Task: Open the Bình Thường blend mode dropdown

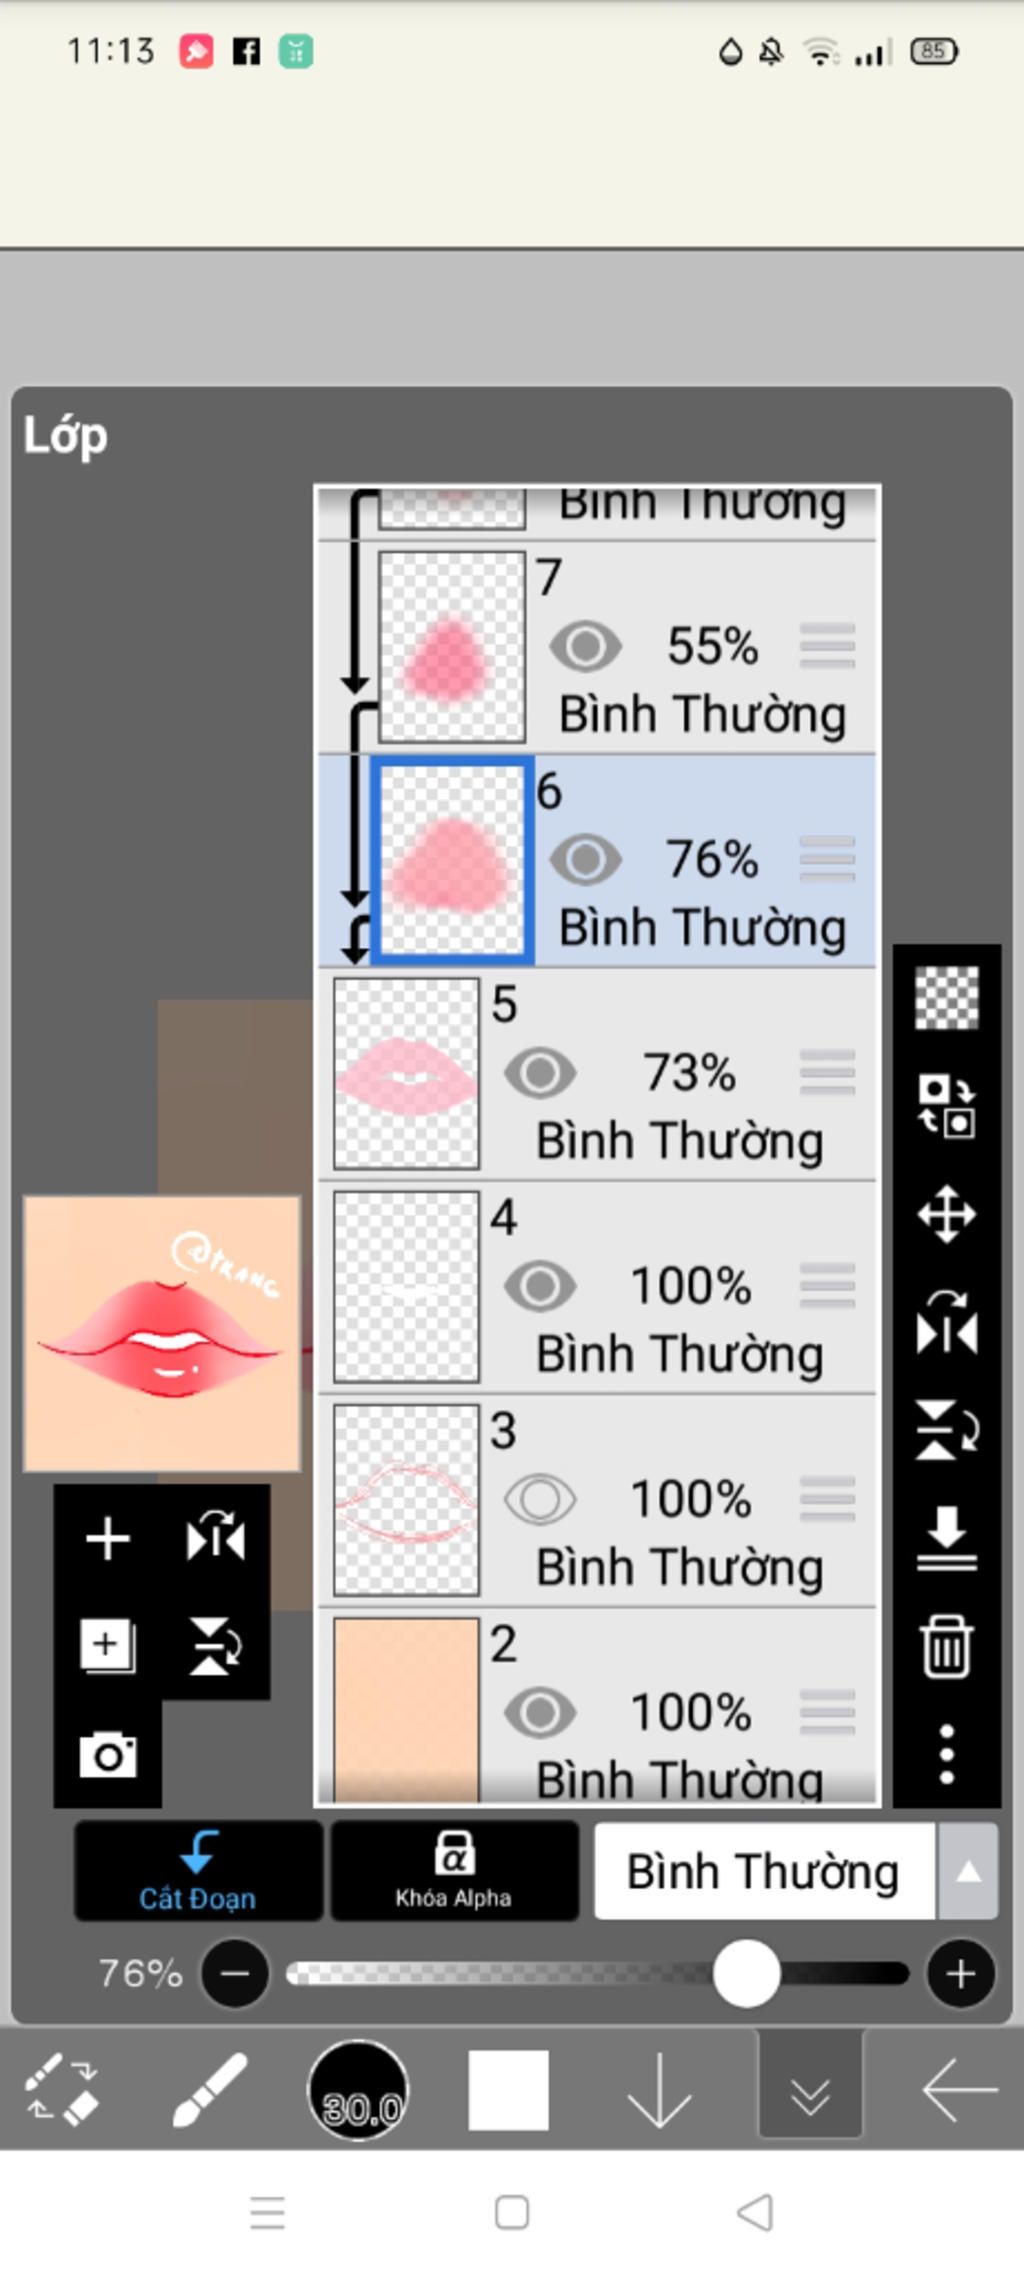Action: (x=764, y=1871)
